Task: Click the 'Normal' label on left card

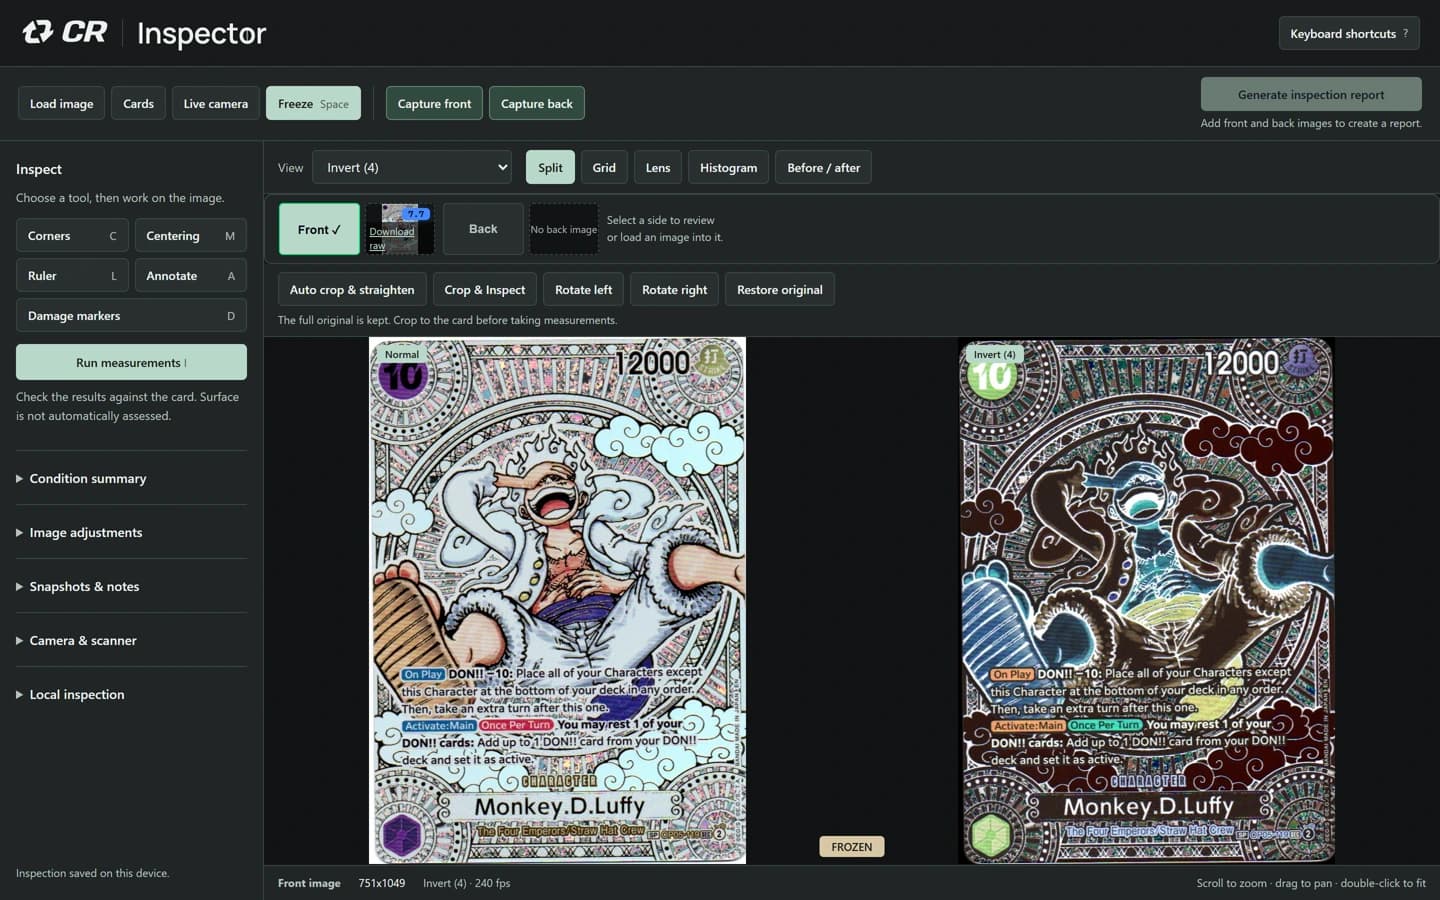Action: [402, 354]
